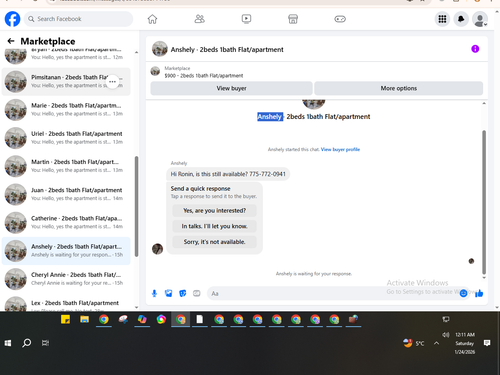Open the Friends icon in top navigation
This screenshot has width=500, height=375.
[199, 19]
